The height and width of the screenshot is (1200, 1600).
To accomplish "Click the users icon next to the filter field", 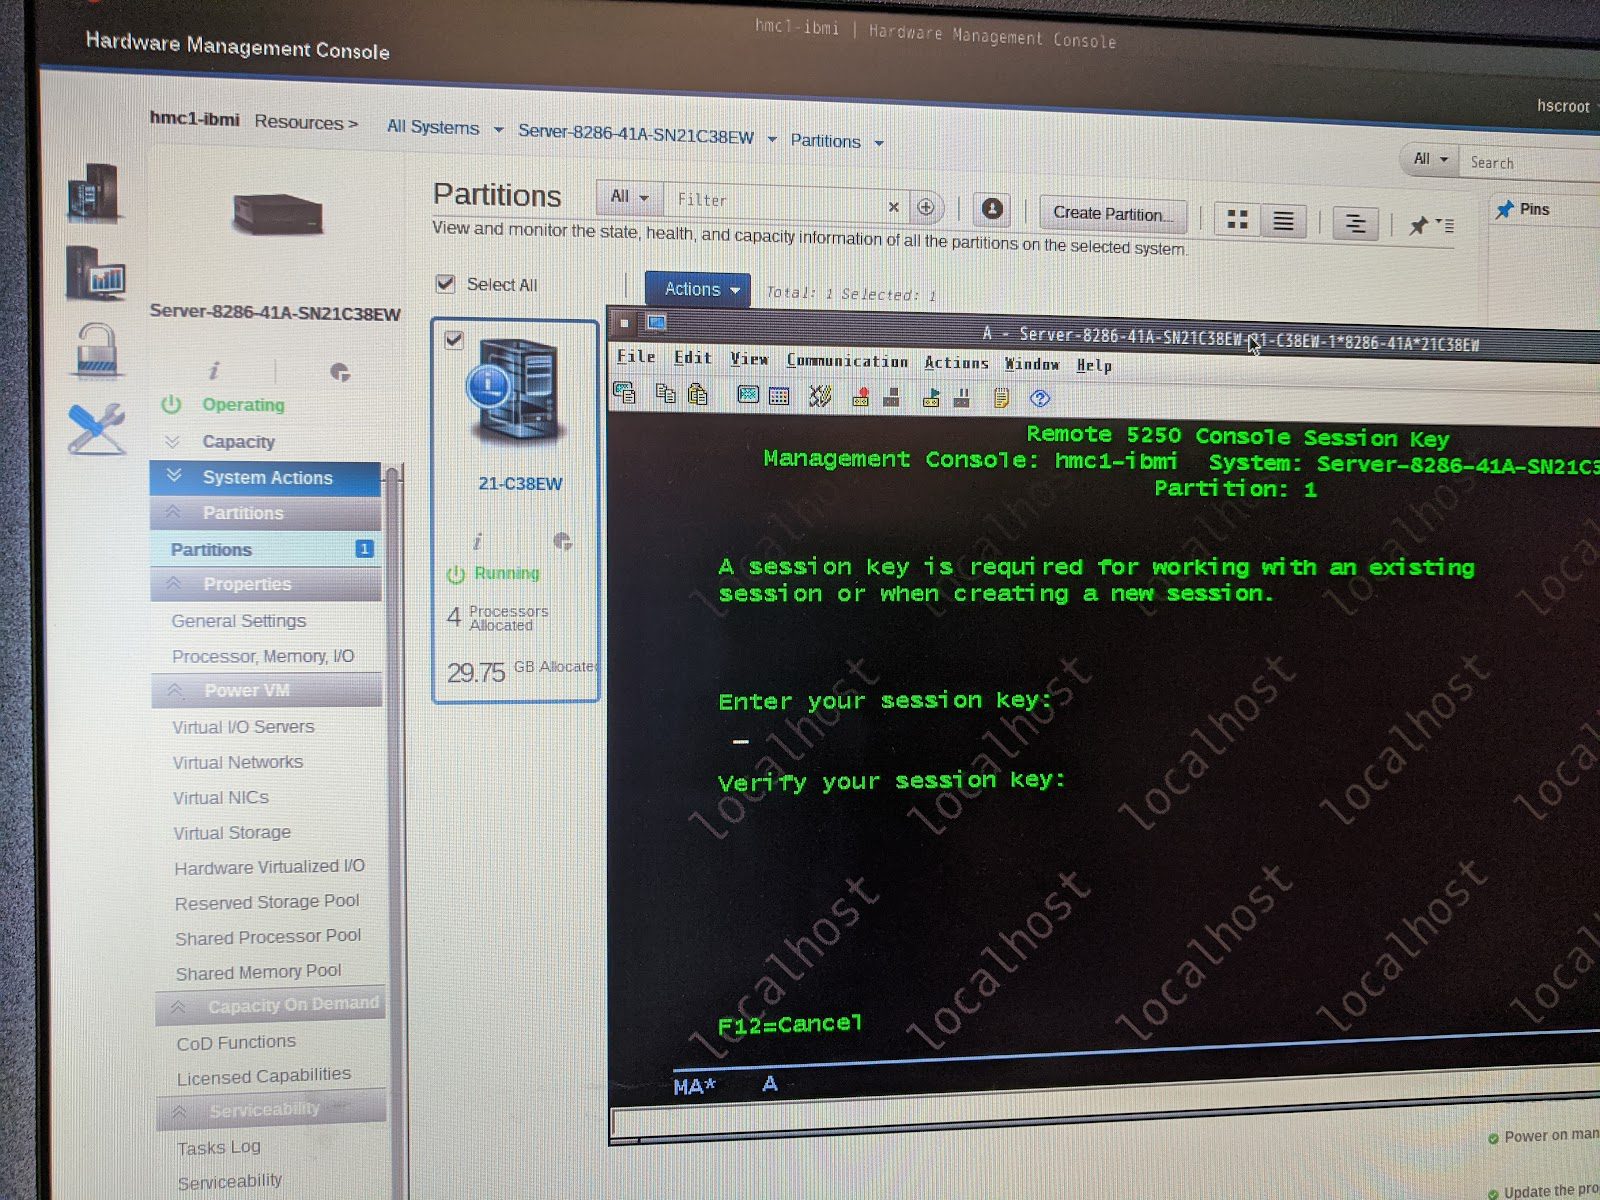I will point(991,209).
